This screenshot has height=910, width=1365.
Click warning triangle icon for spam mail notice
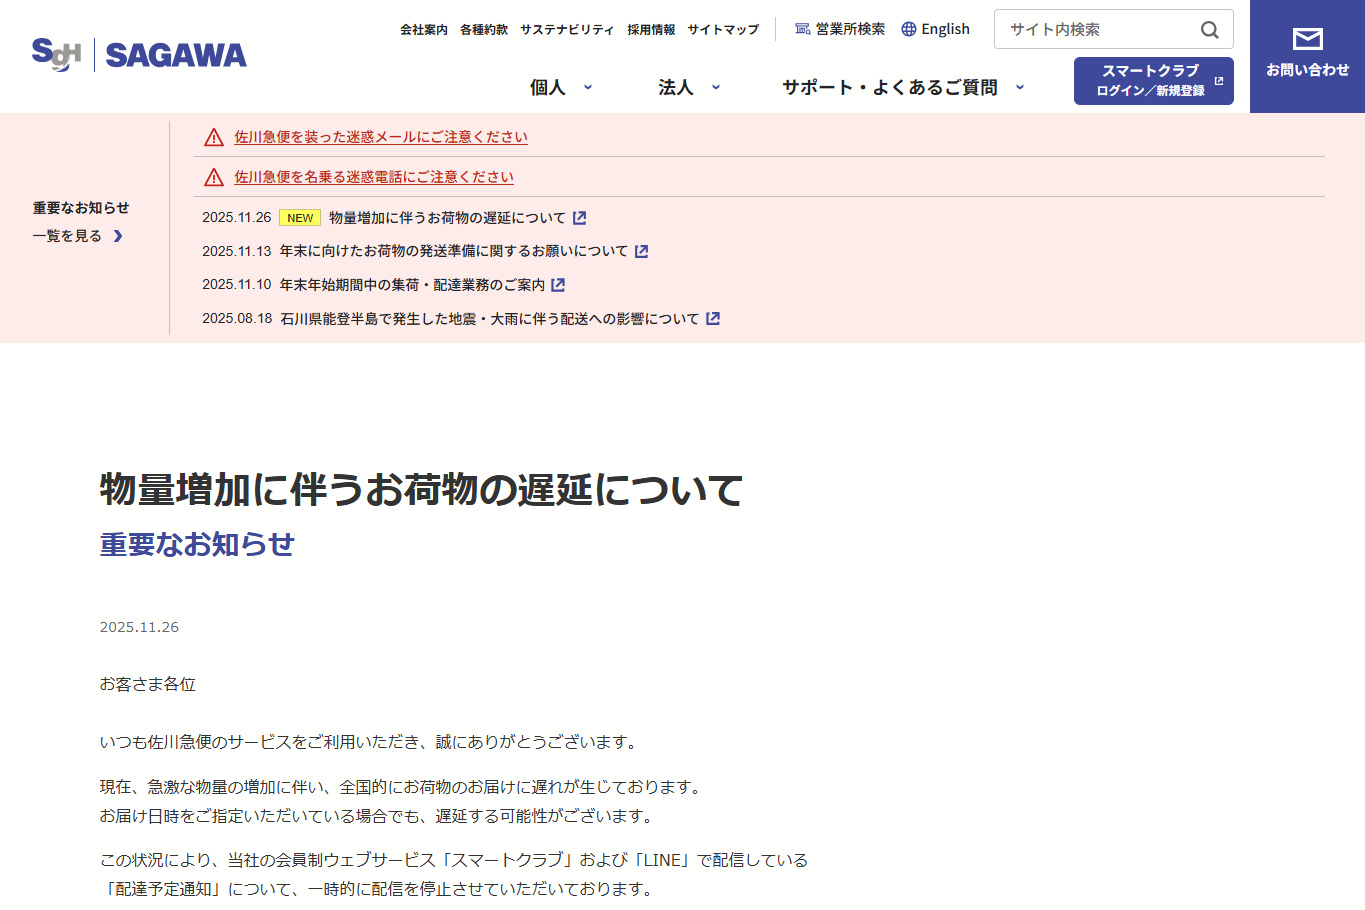(x=214, y=137)
